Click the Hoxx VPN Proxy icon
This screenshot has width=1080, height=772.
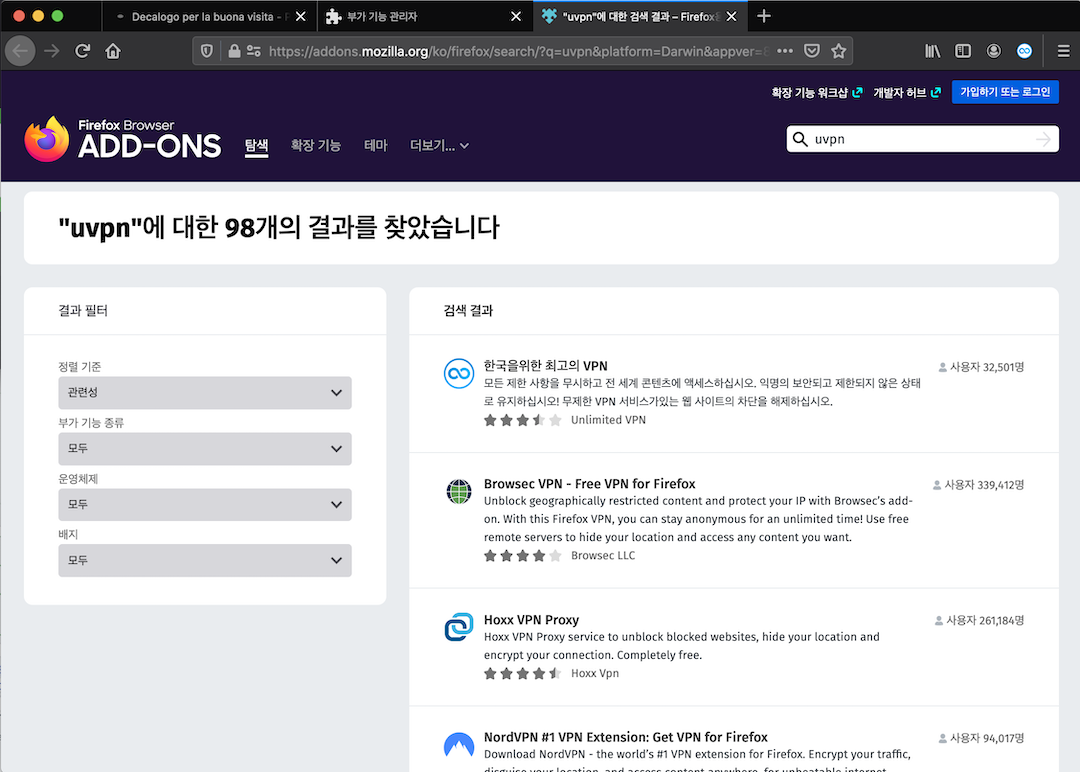[459, 627]
